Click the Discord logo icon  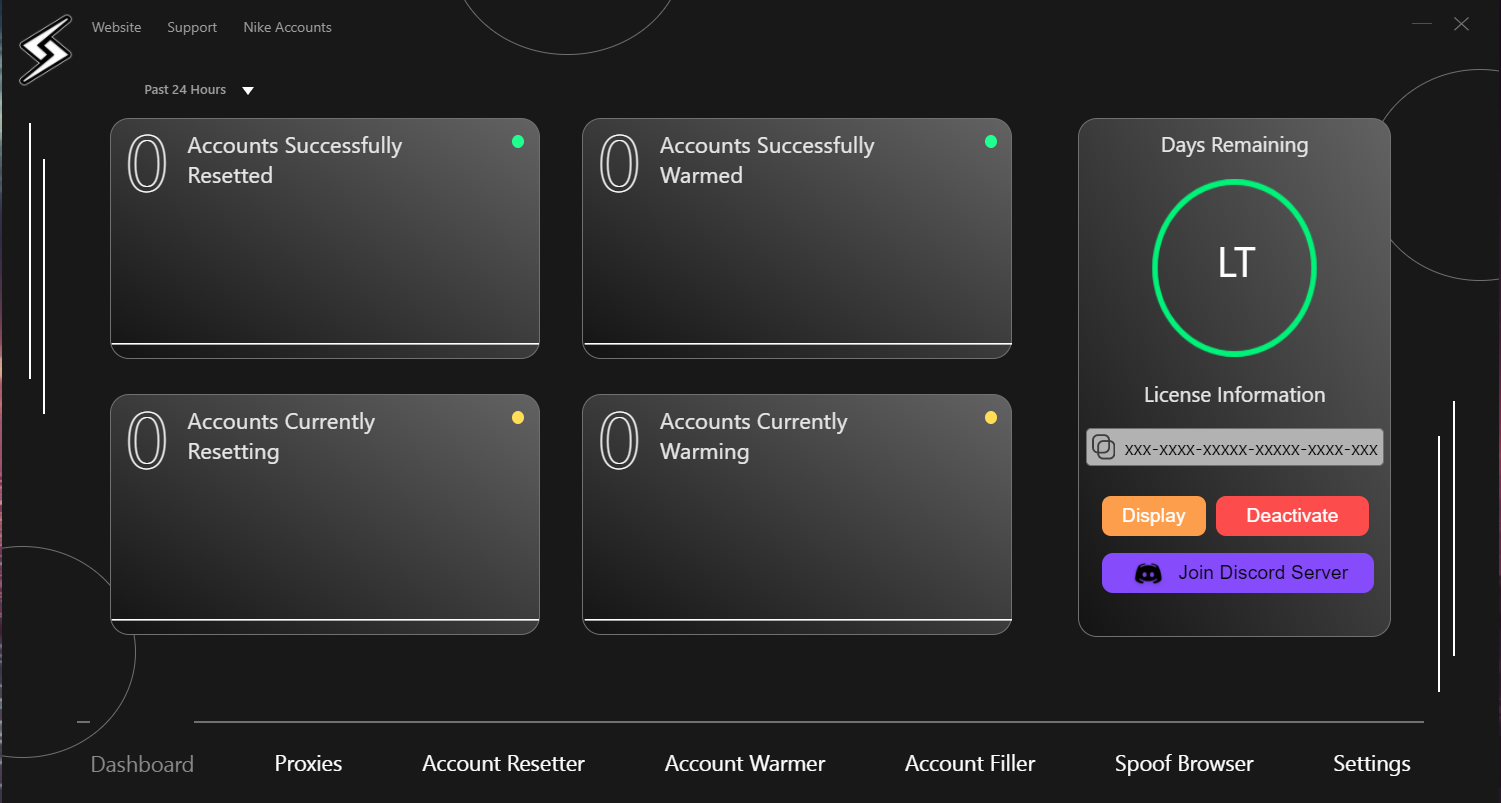point(1148,574)
